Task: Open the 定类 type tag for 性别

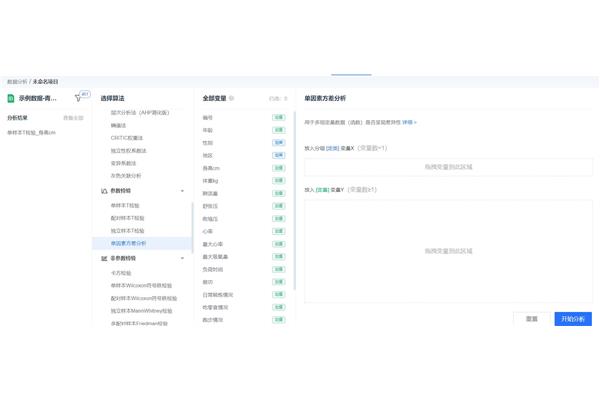Action: click(279, 143)
